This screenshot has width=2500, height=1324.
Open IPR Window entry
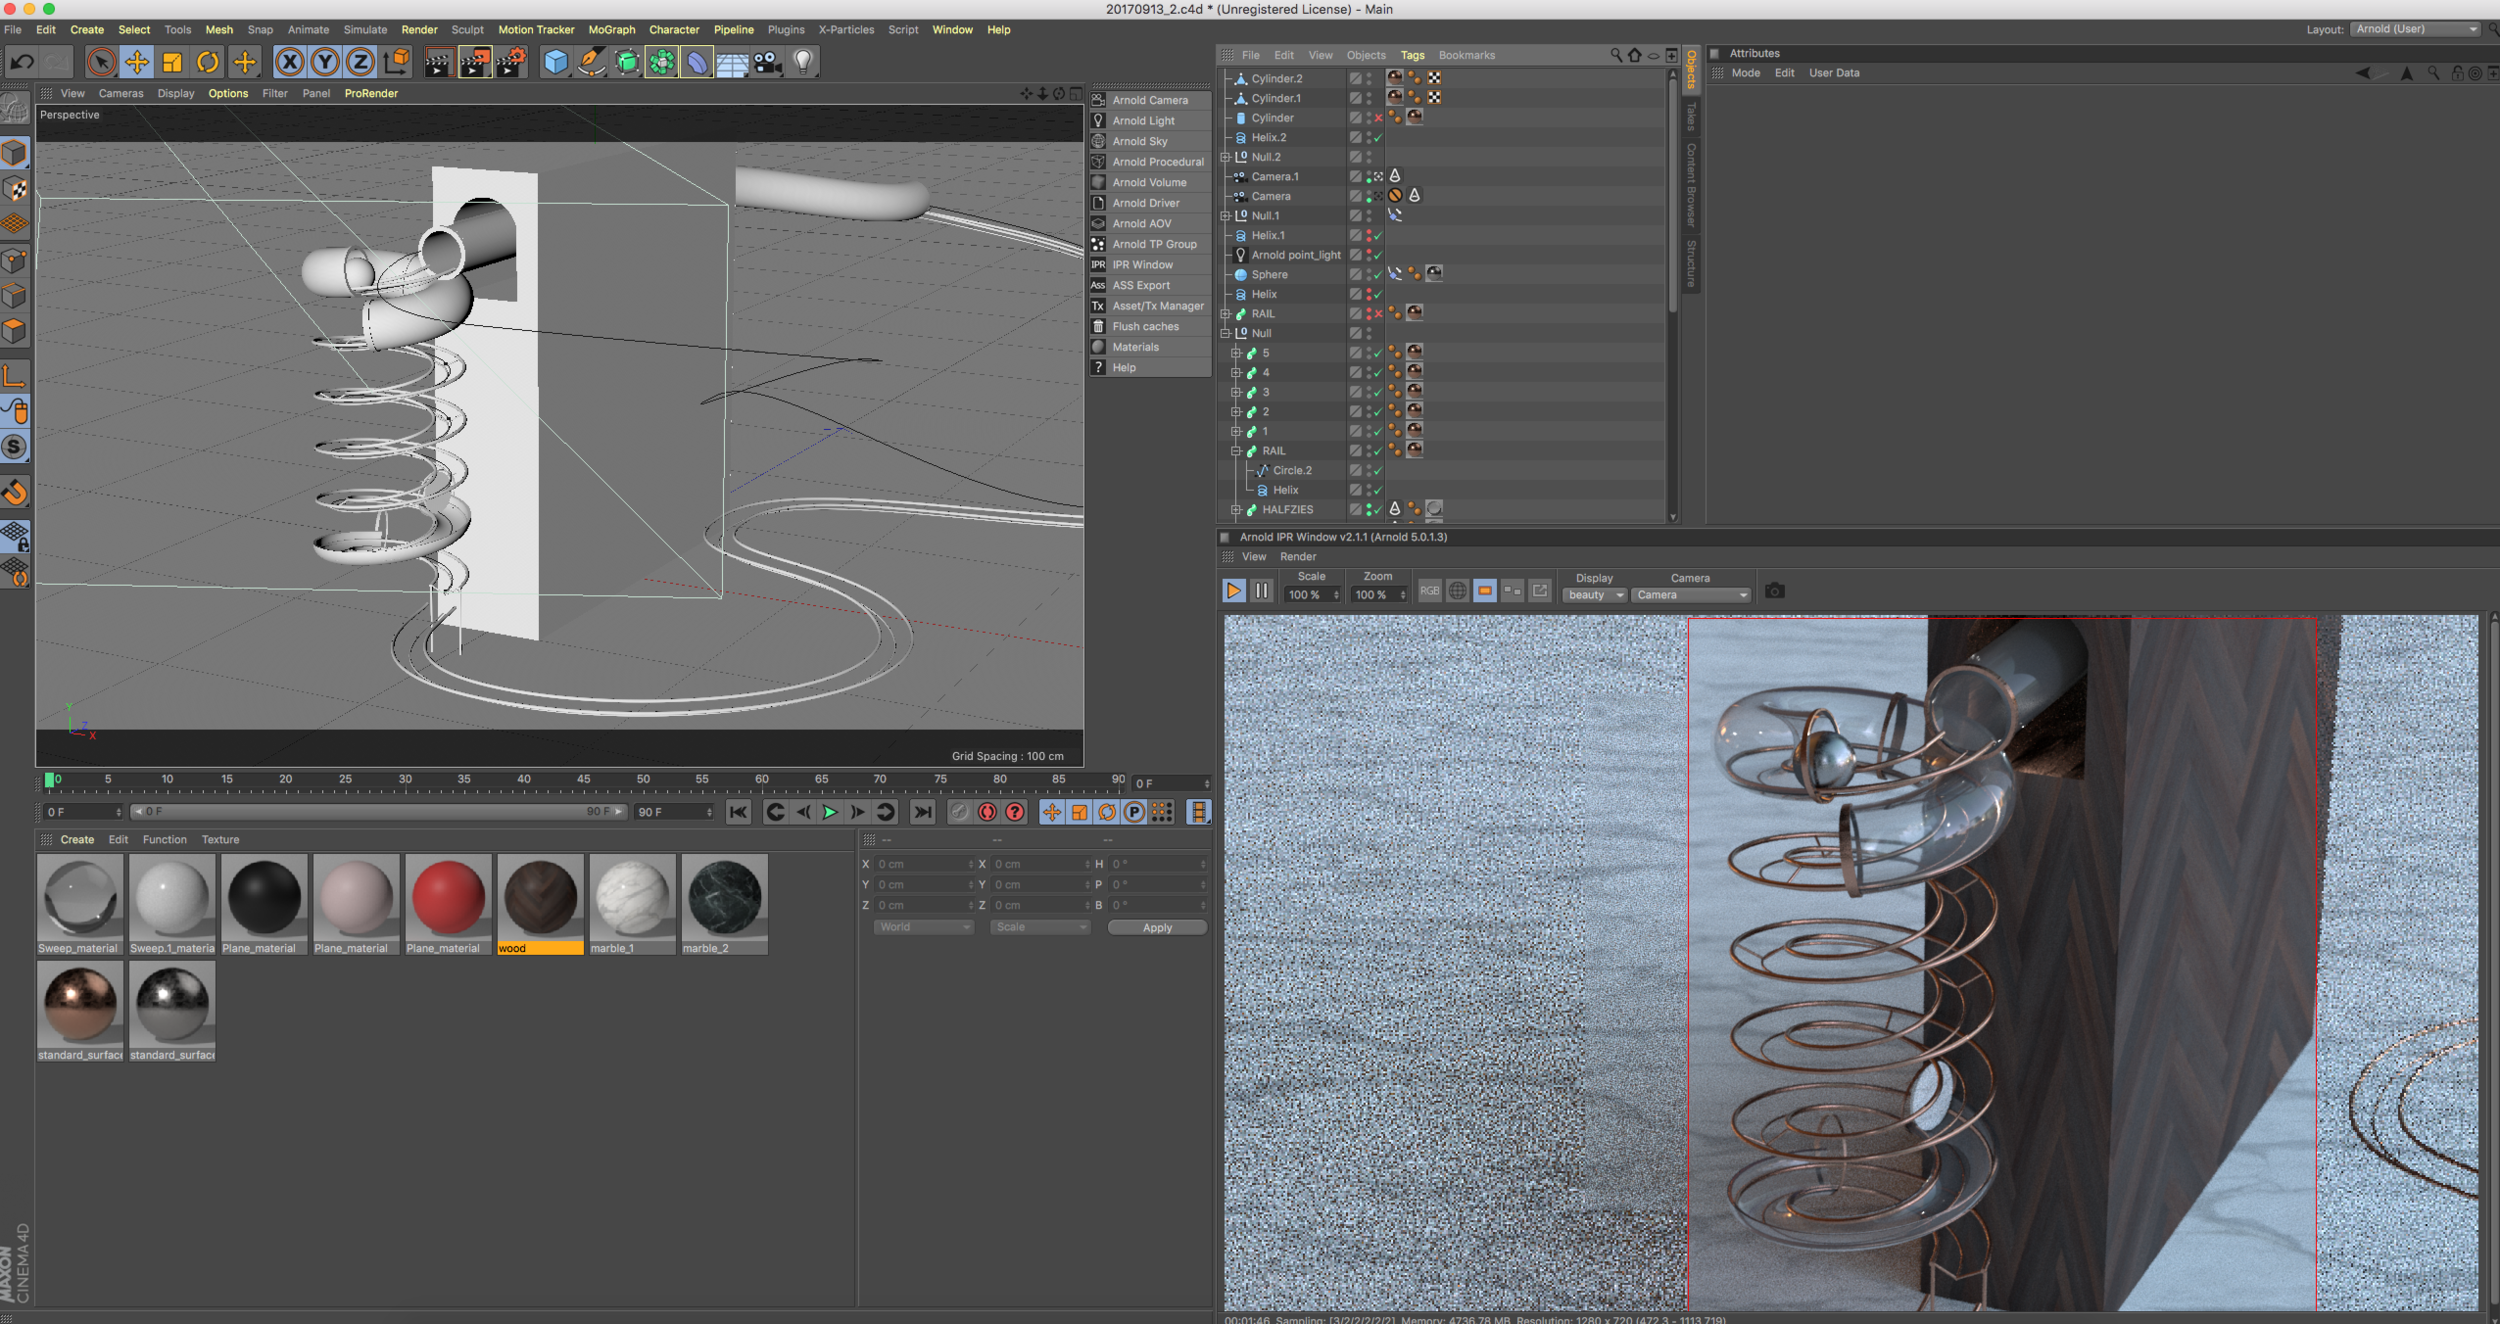click(1150, 265)
